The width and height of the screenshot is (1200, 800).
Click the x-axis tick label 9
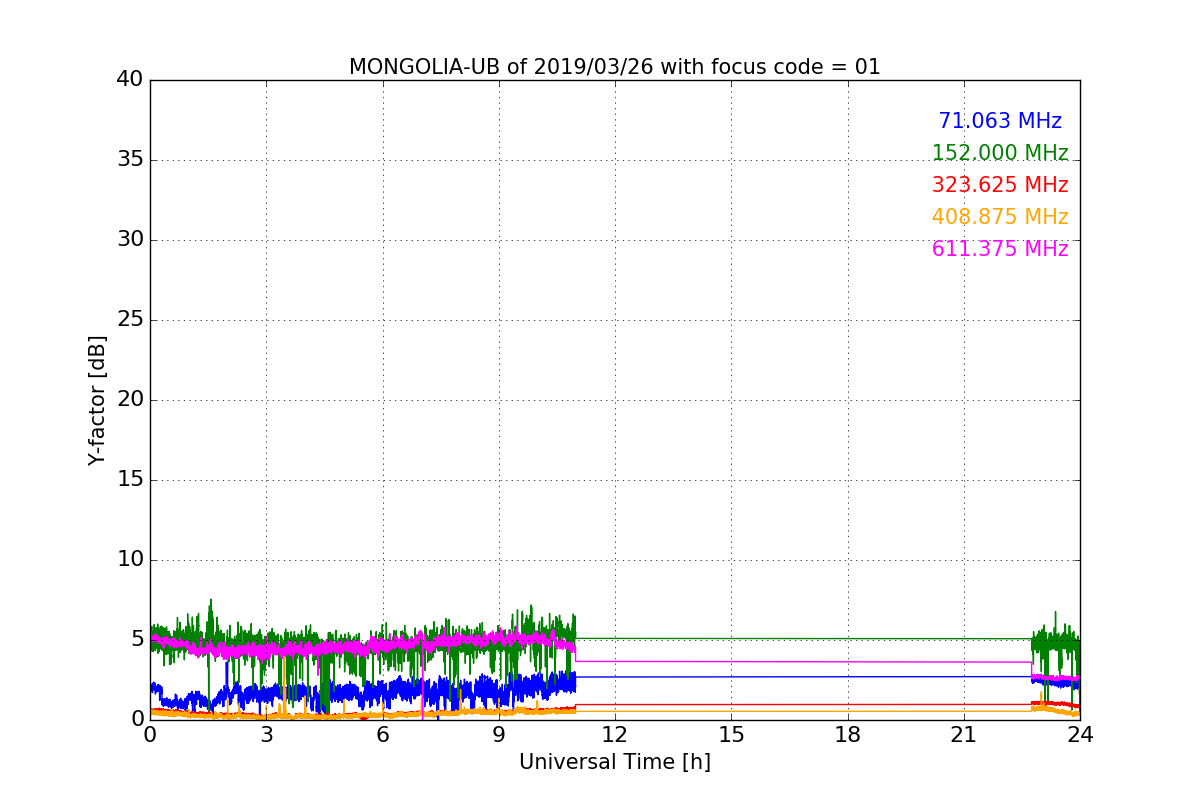(499, 734)
